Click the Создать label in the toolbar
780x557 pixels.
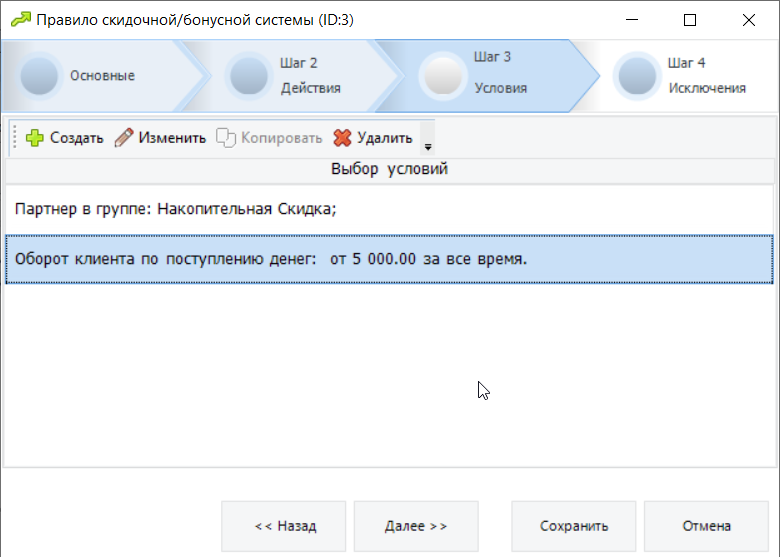[x=77, y=138]
